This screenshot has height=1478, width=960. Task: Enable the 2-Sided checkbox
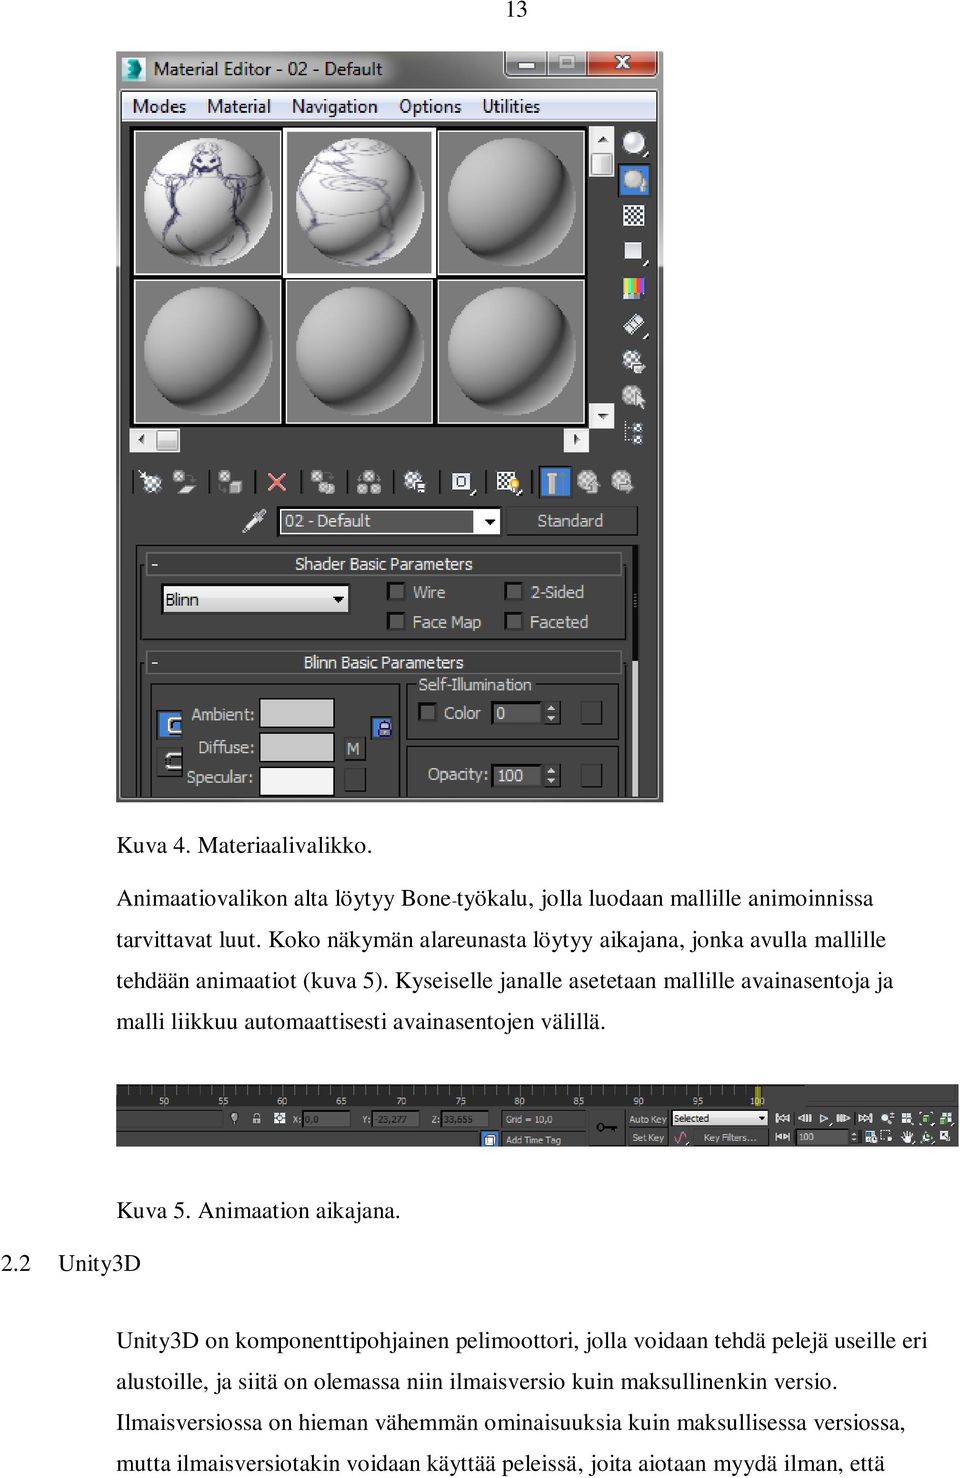click(514, 592)
